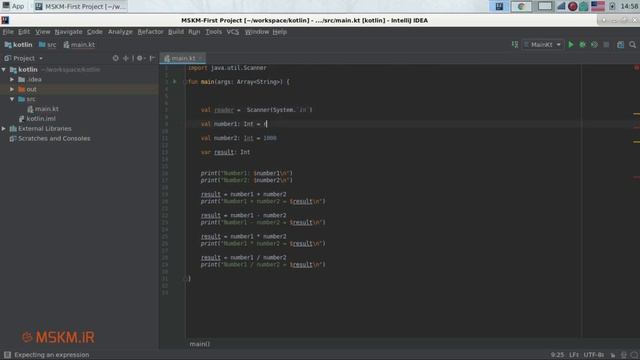Image resolution: width=640 pixels, height=360 pixels.
Task: Select main.kt in the project tree
Action: click(43, 109)
